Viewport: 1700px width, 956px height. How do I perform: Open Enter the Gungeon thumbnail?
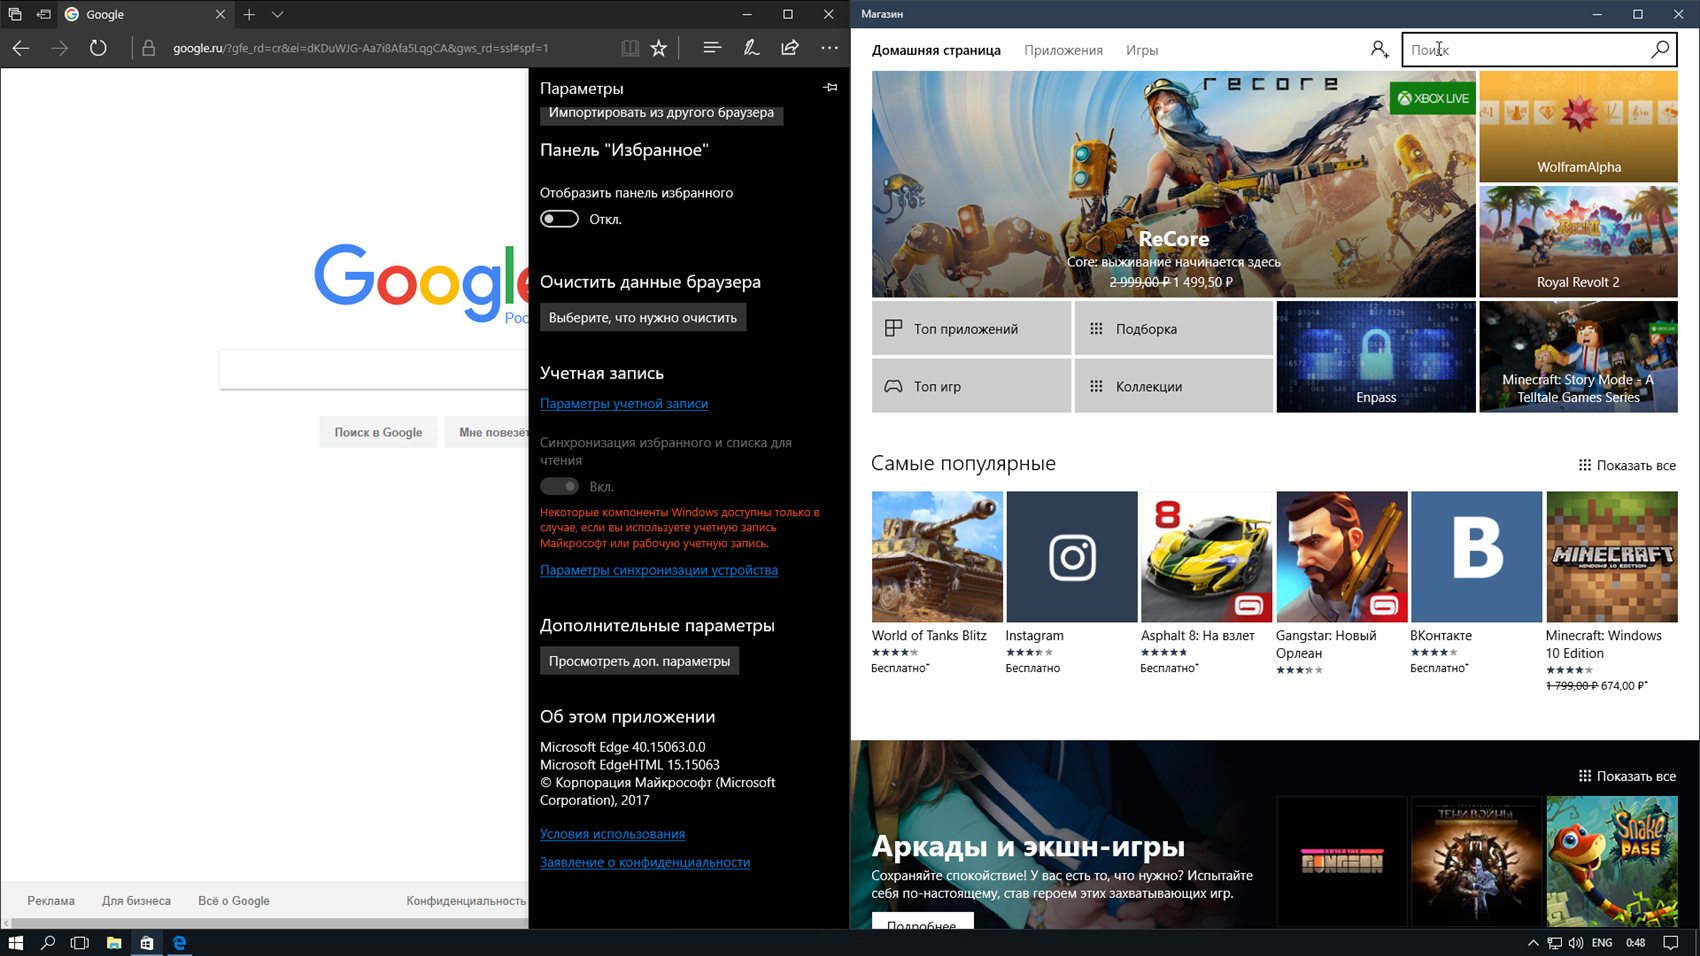[1342, 861]
